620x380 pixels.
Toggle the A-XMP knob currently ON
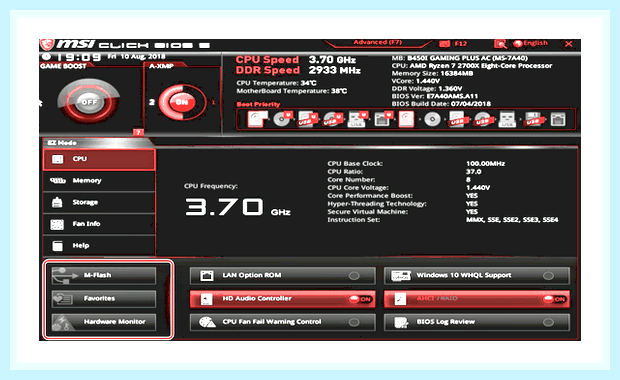[182, 102]
